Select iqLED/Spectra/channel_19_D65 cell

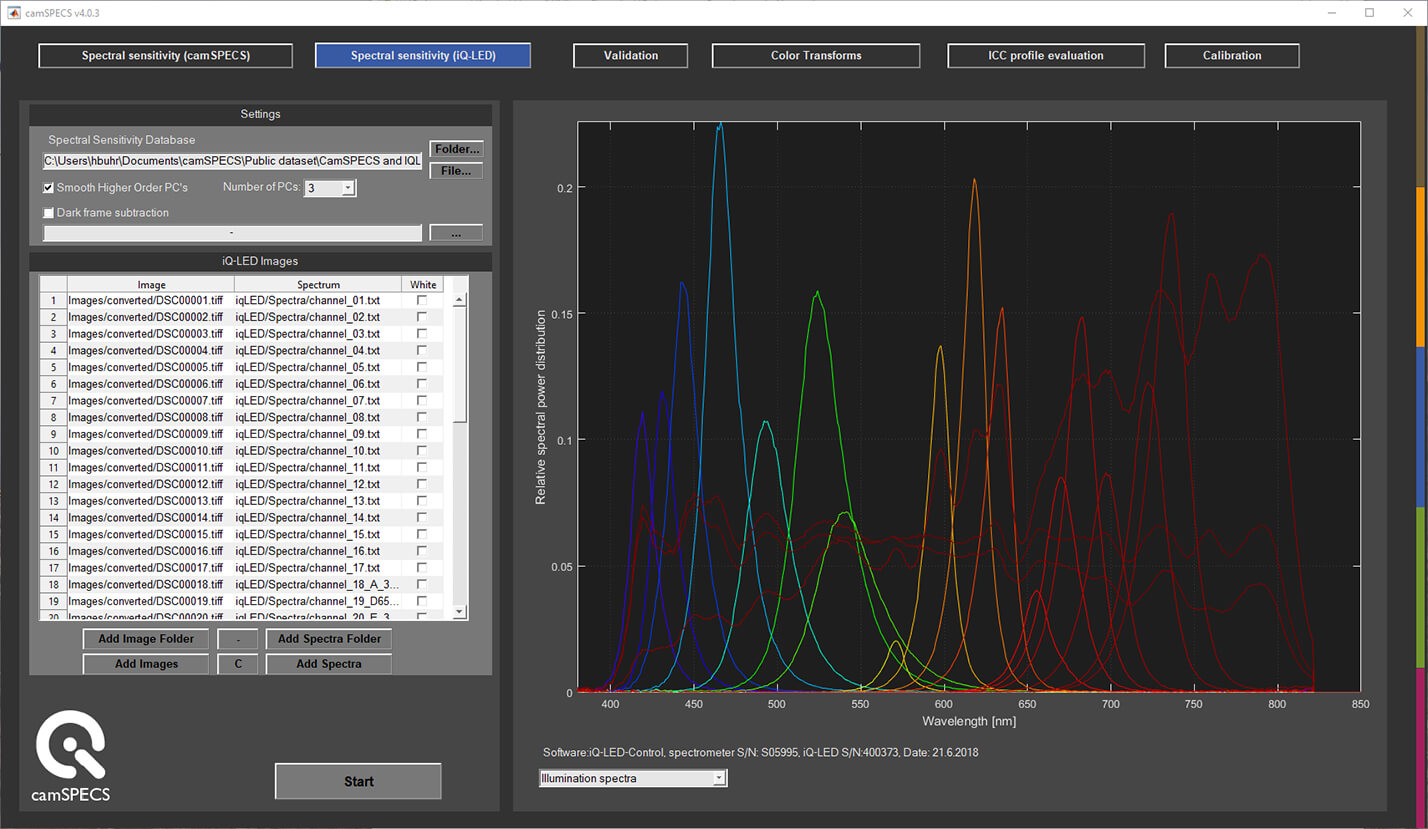pos(318,601)
